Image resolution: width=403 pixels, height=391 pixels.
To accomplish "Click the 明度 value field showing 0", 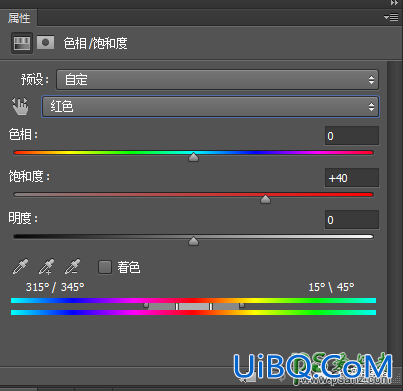I will pos(352,220).
